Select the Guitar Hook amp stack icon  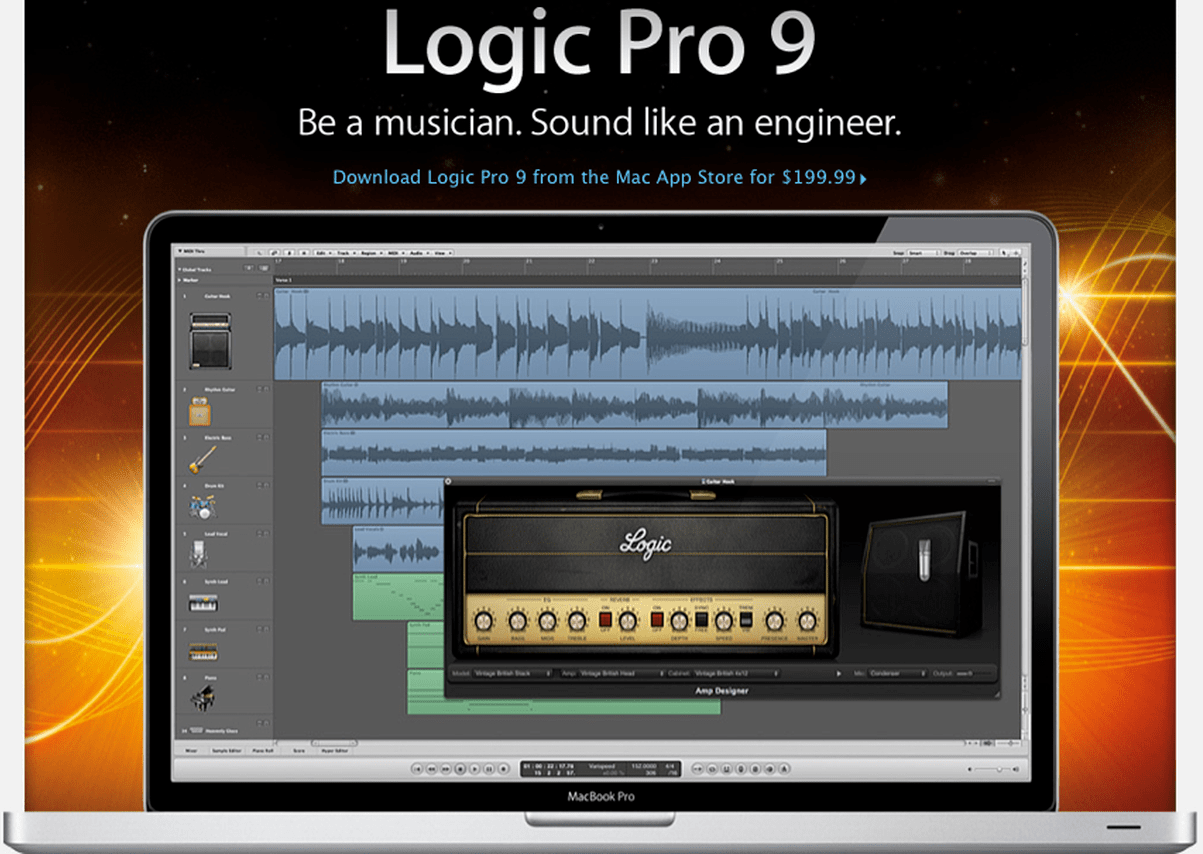pos(211,341)
